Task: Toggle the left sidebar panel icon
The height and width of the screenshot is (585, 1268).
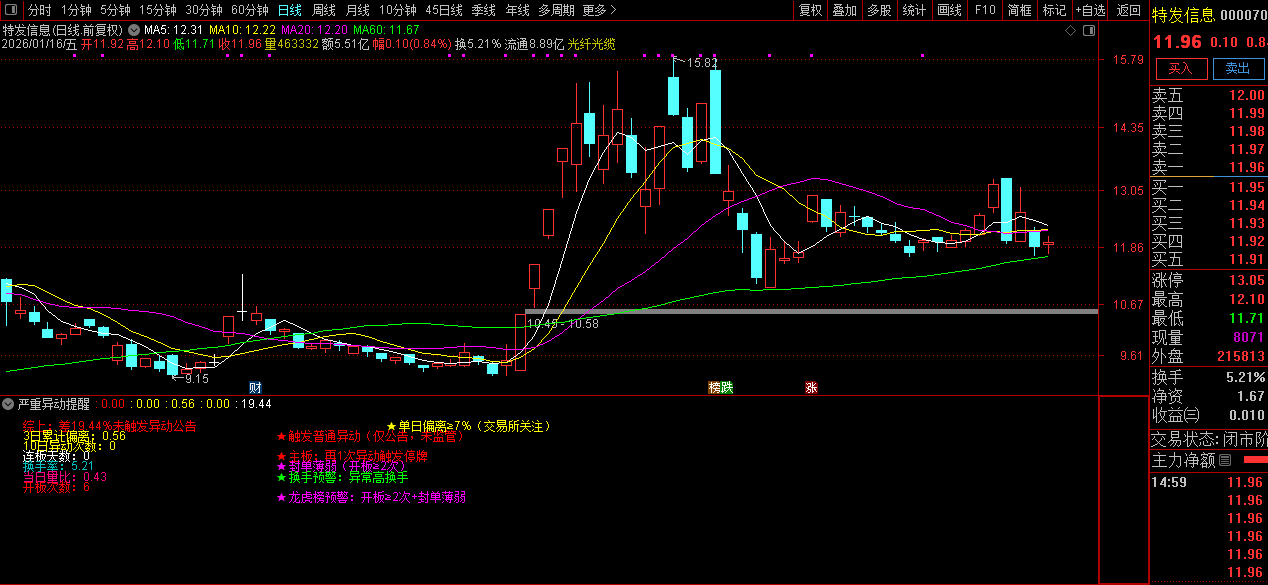Action: (9, 10)
